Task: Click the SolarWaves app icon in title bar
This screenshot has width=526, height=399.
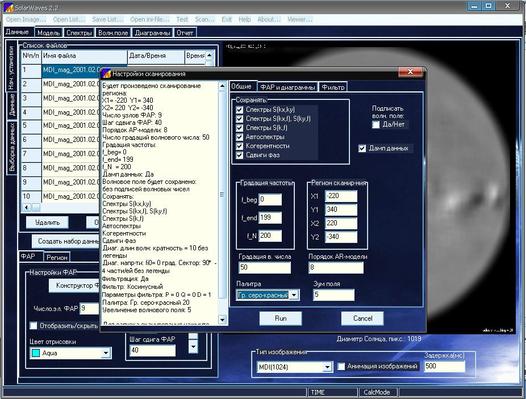Action: [8, 7]
